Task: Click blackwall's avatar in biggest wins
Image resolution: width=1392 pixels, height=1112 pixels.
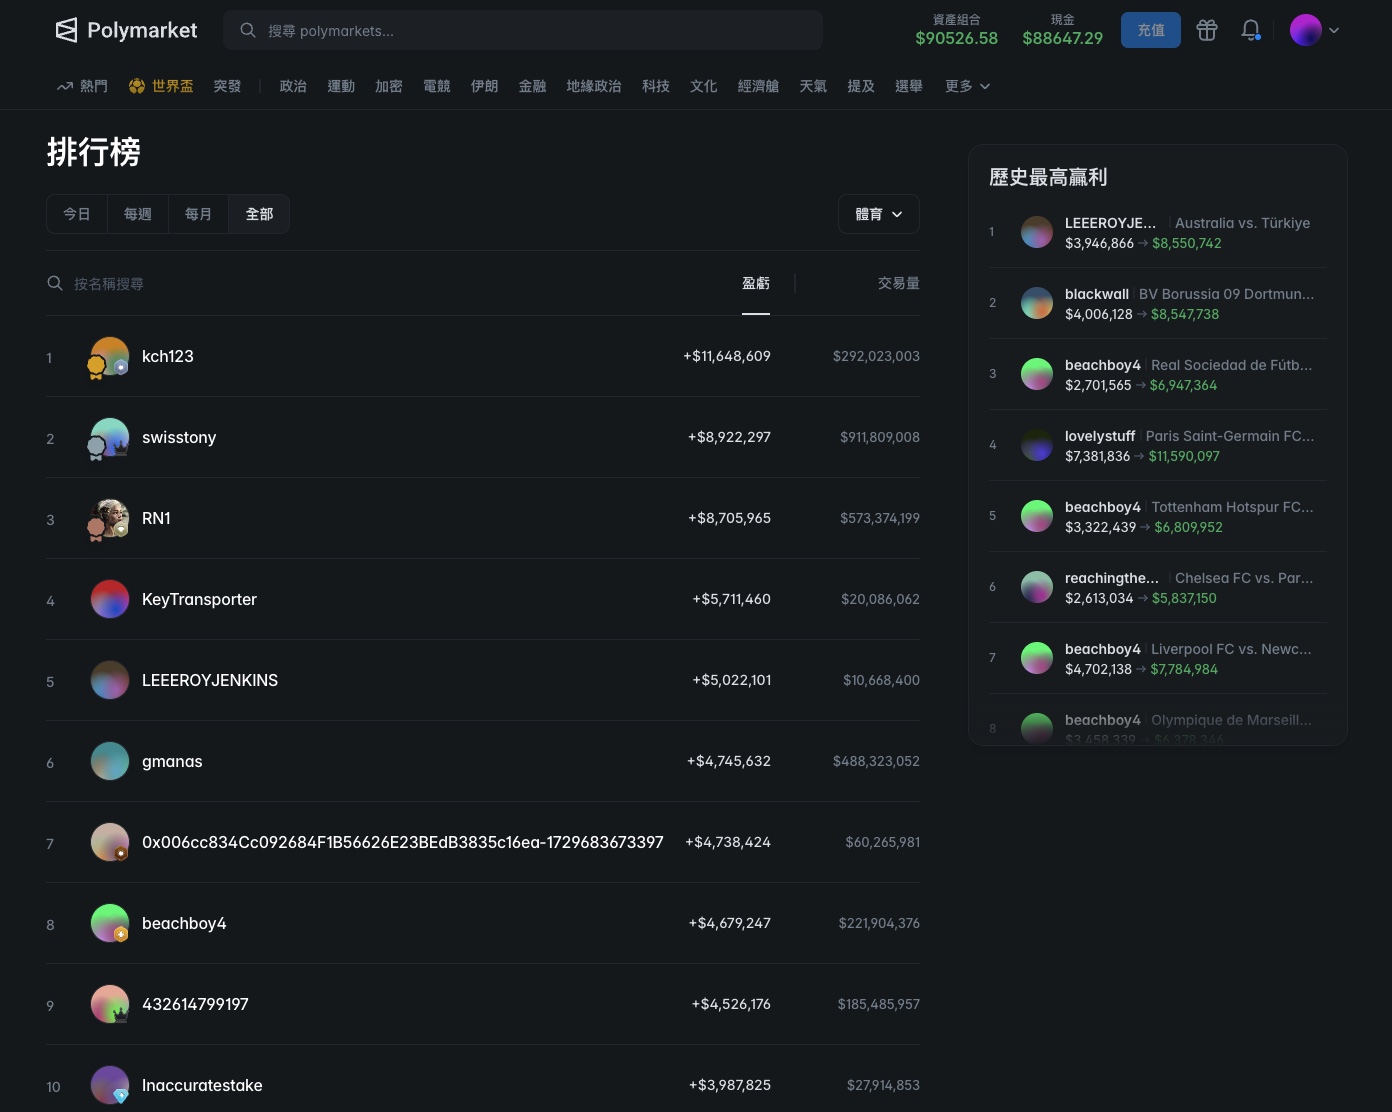Action: 1037,303
